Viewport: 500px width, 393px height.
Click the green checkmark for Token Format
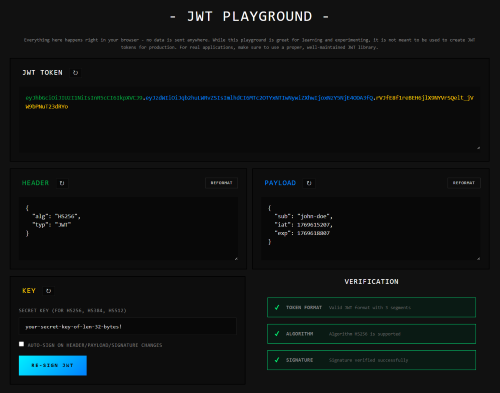pos(277,307)
